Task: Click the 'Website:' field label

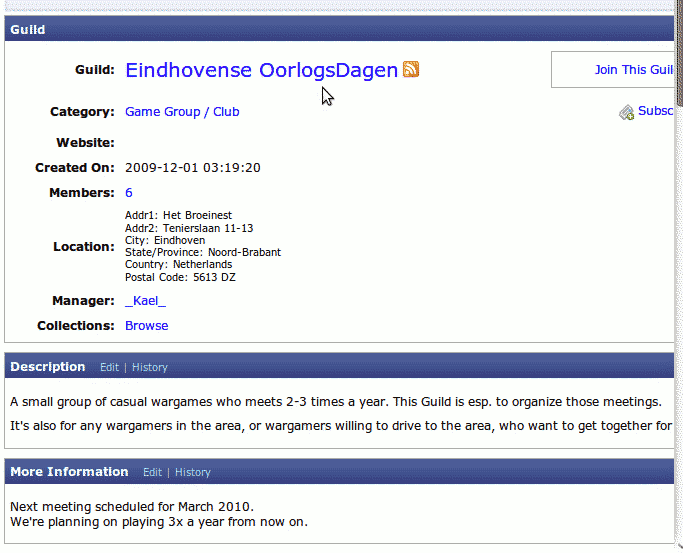Action: [85, 142]
